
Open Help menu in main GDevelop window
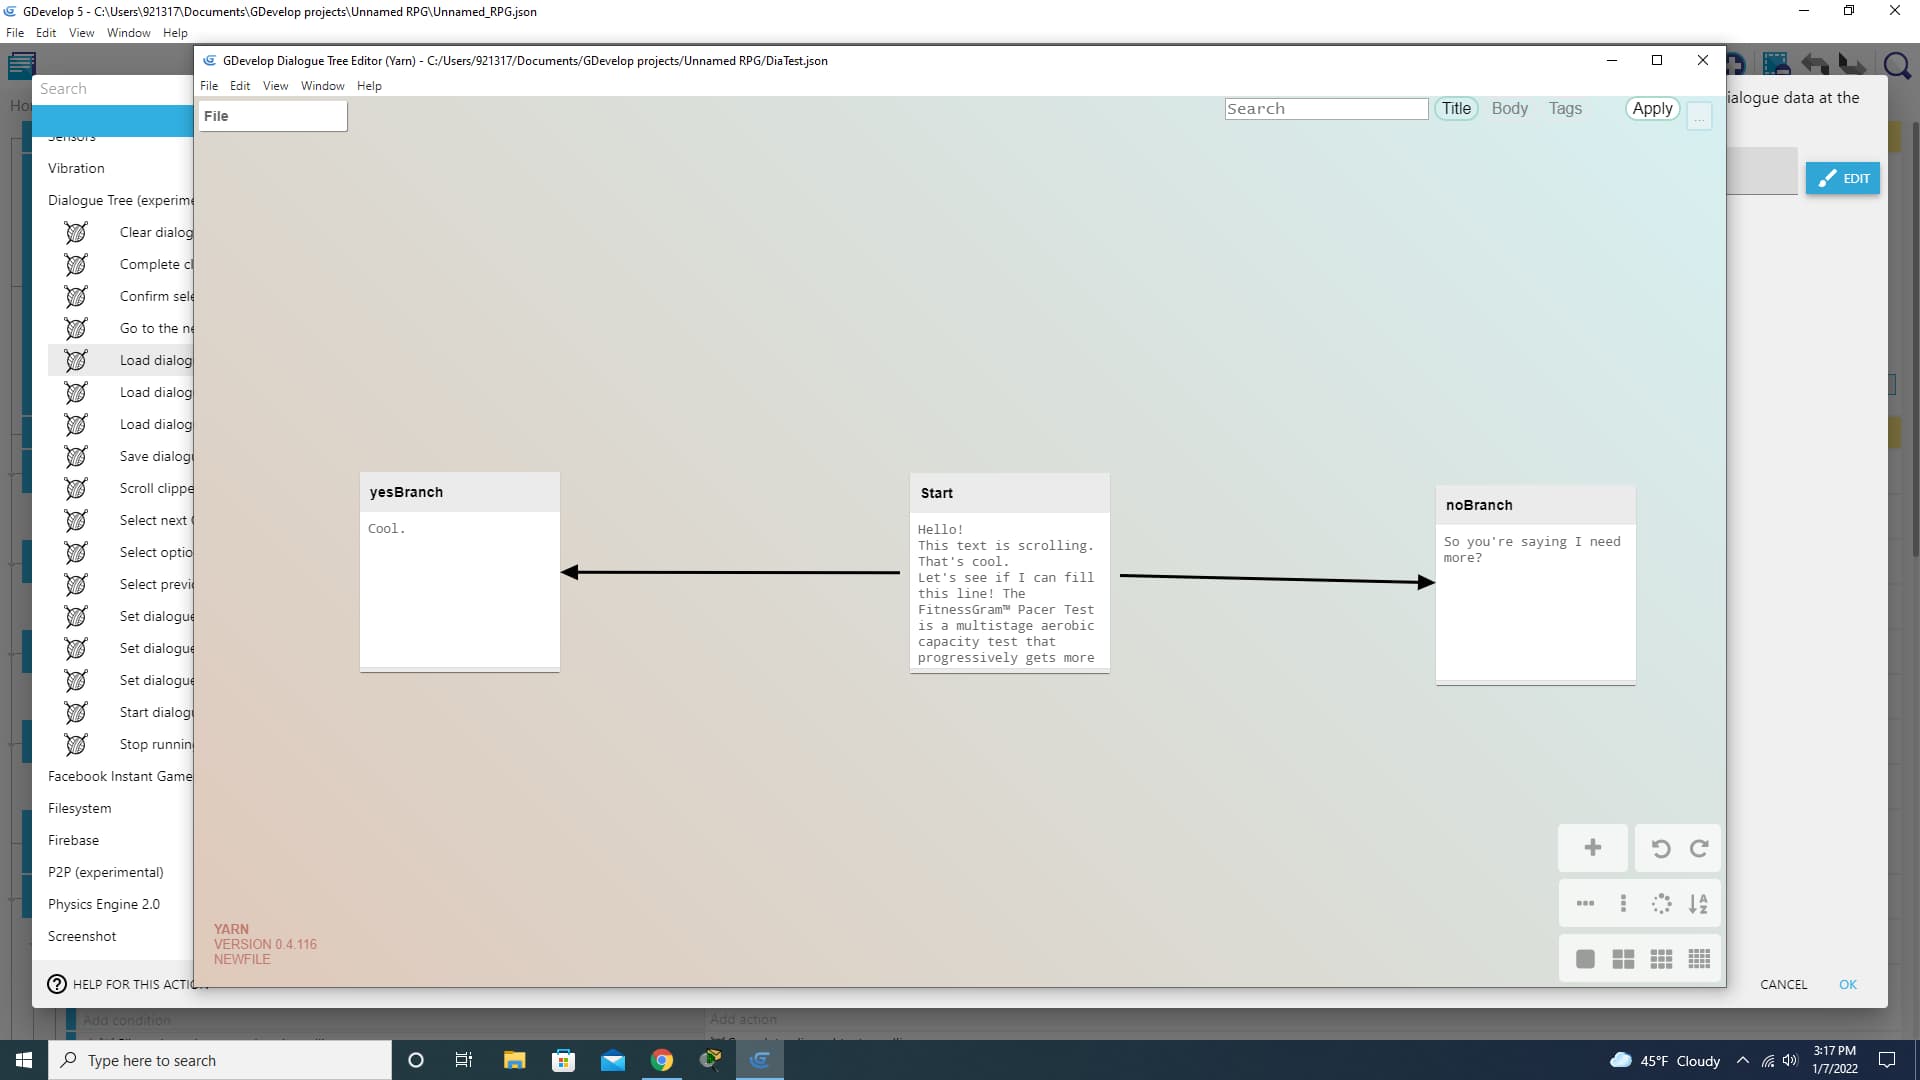175,33
